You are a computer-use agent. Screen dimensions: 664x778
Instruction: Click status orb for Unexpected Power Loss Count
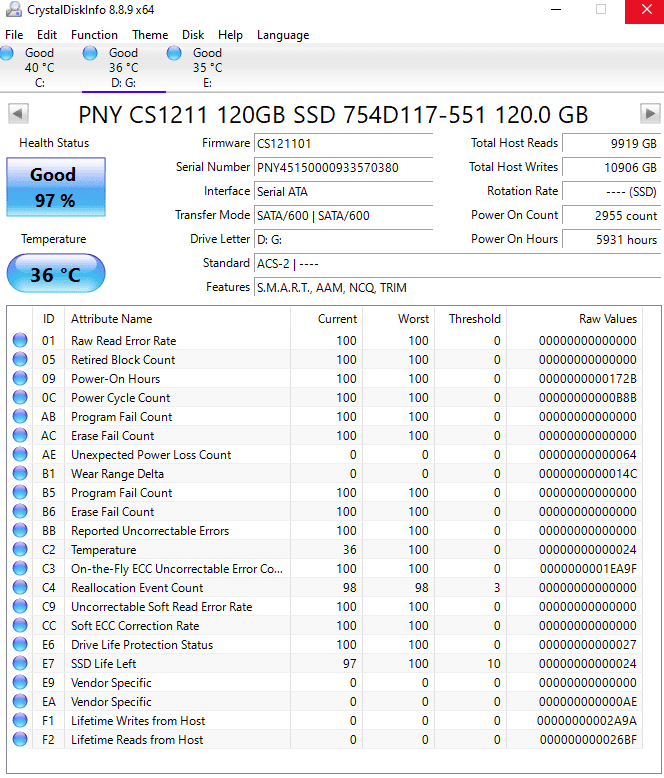[x=20, y=454]
